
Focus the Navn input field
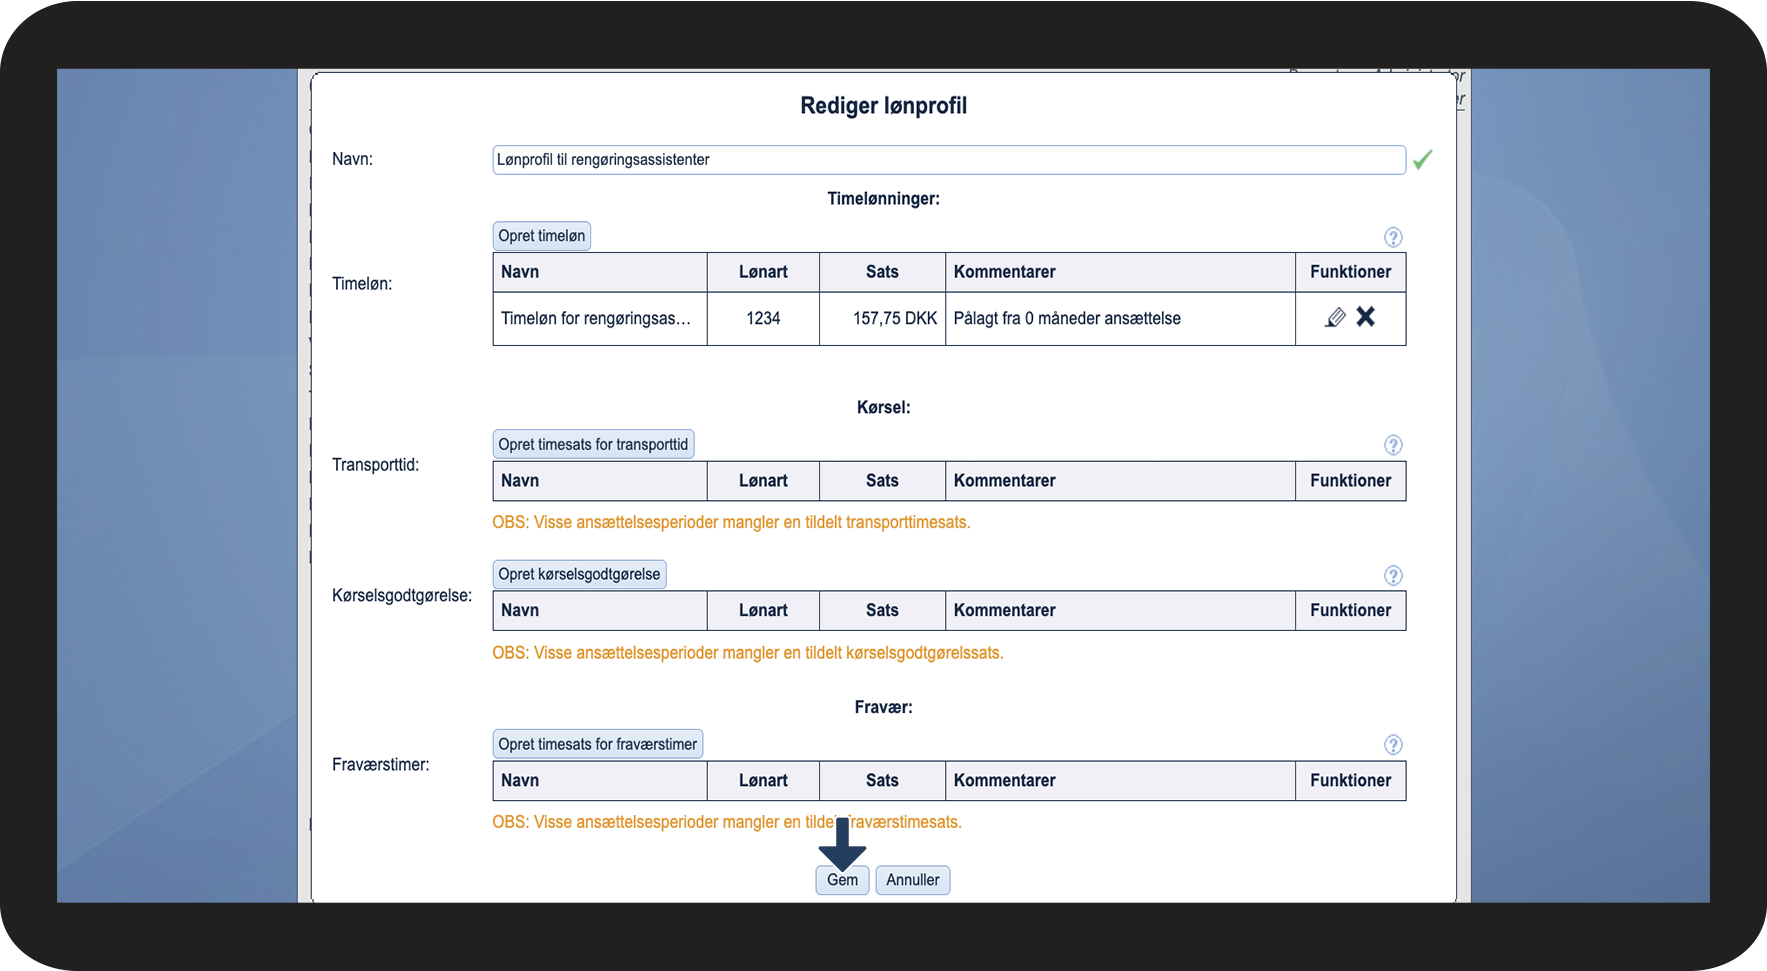pos(949,160)
